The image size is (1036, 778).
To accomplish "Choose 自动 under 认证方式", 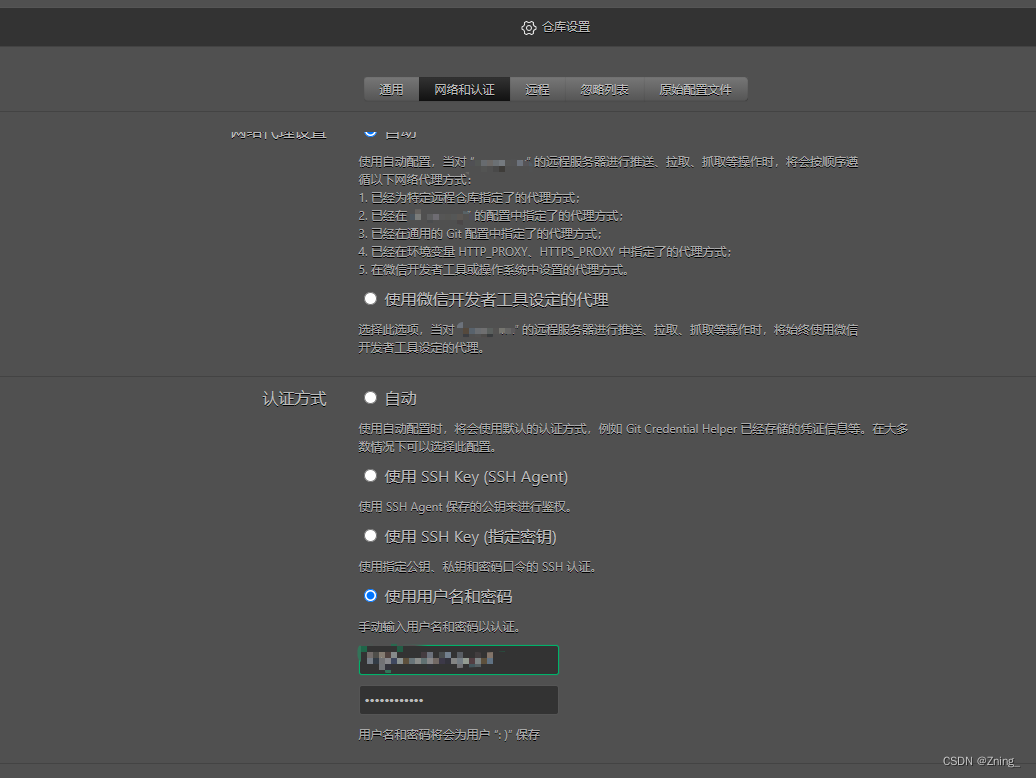I will click(371, 398).
